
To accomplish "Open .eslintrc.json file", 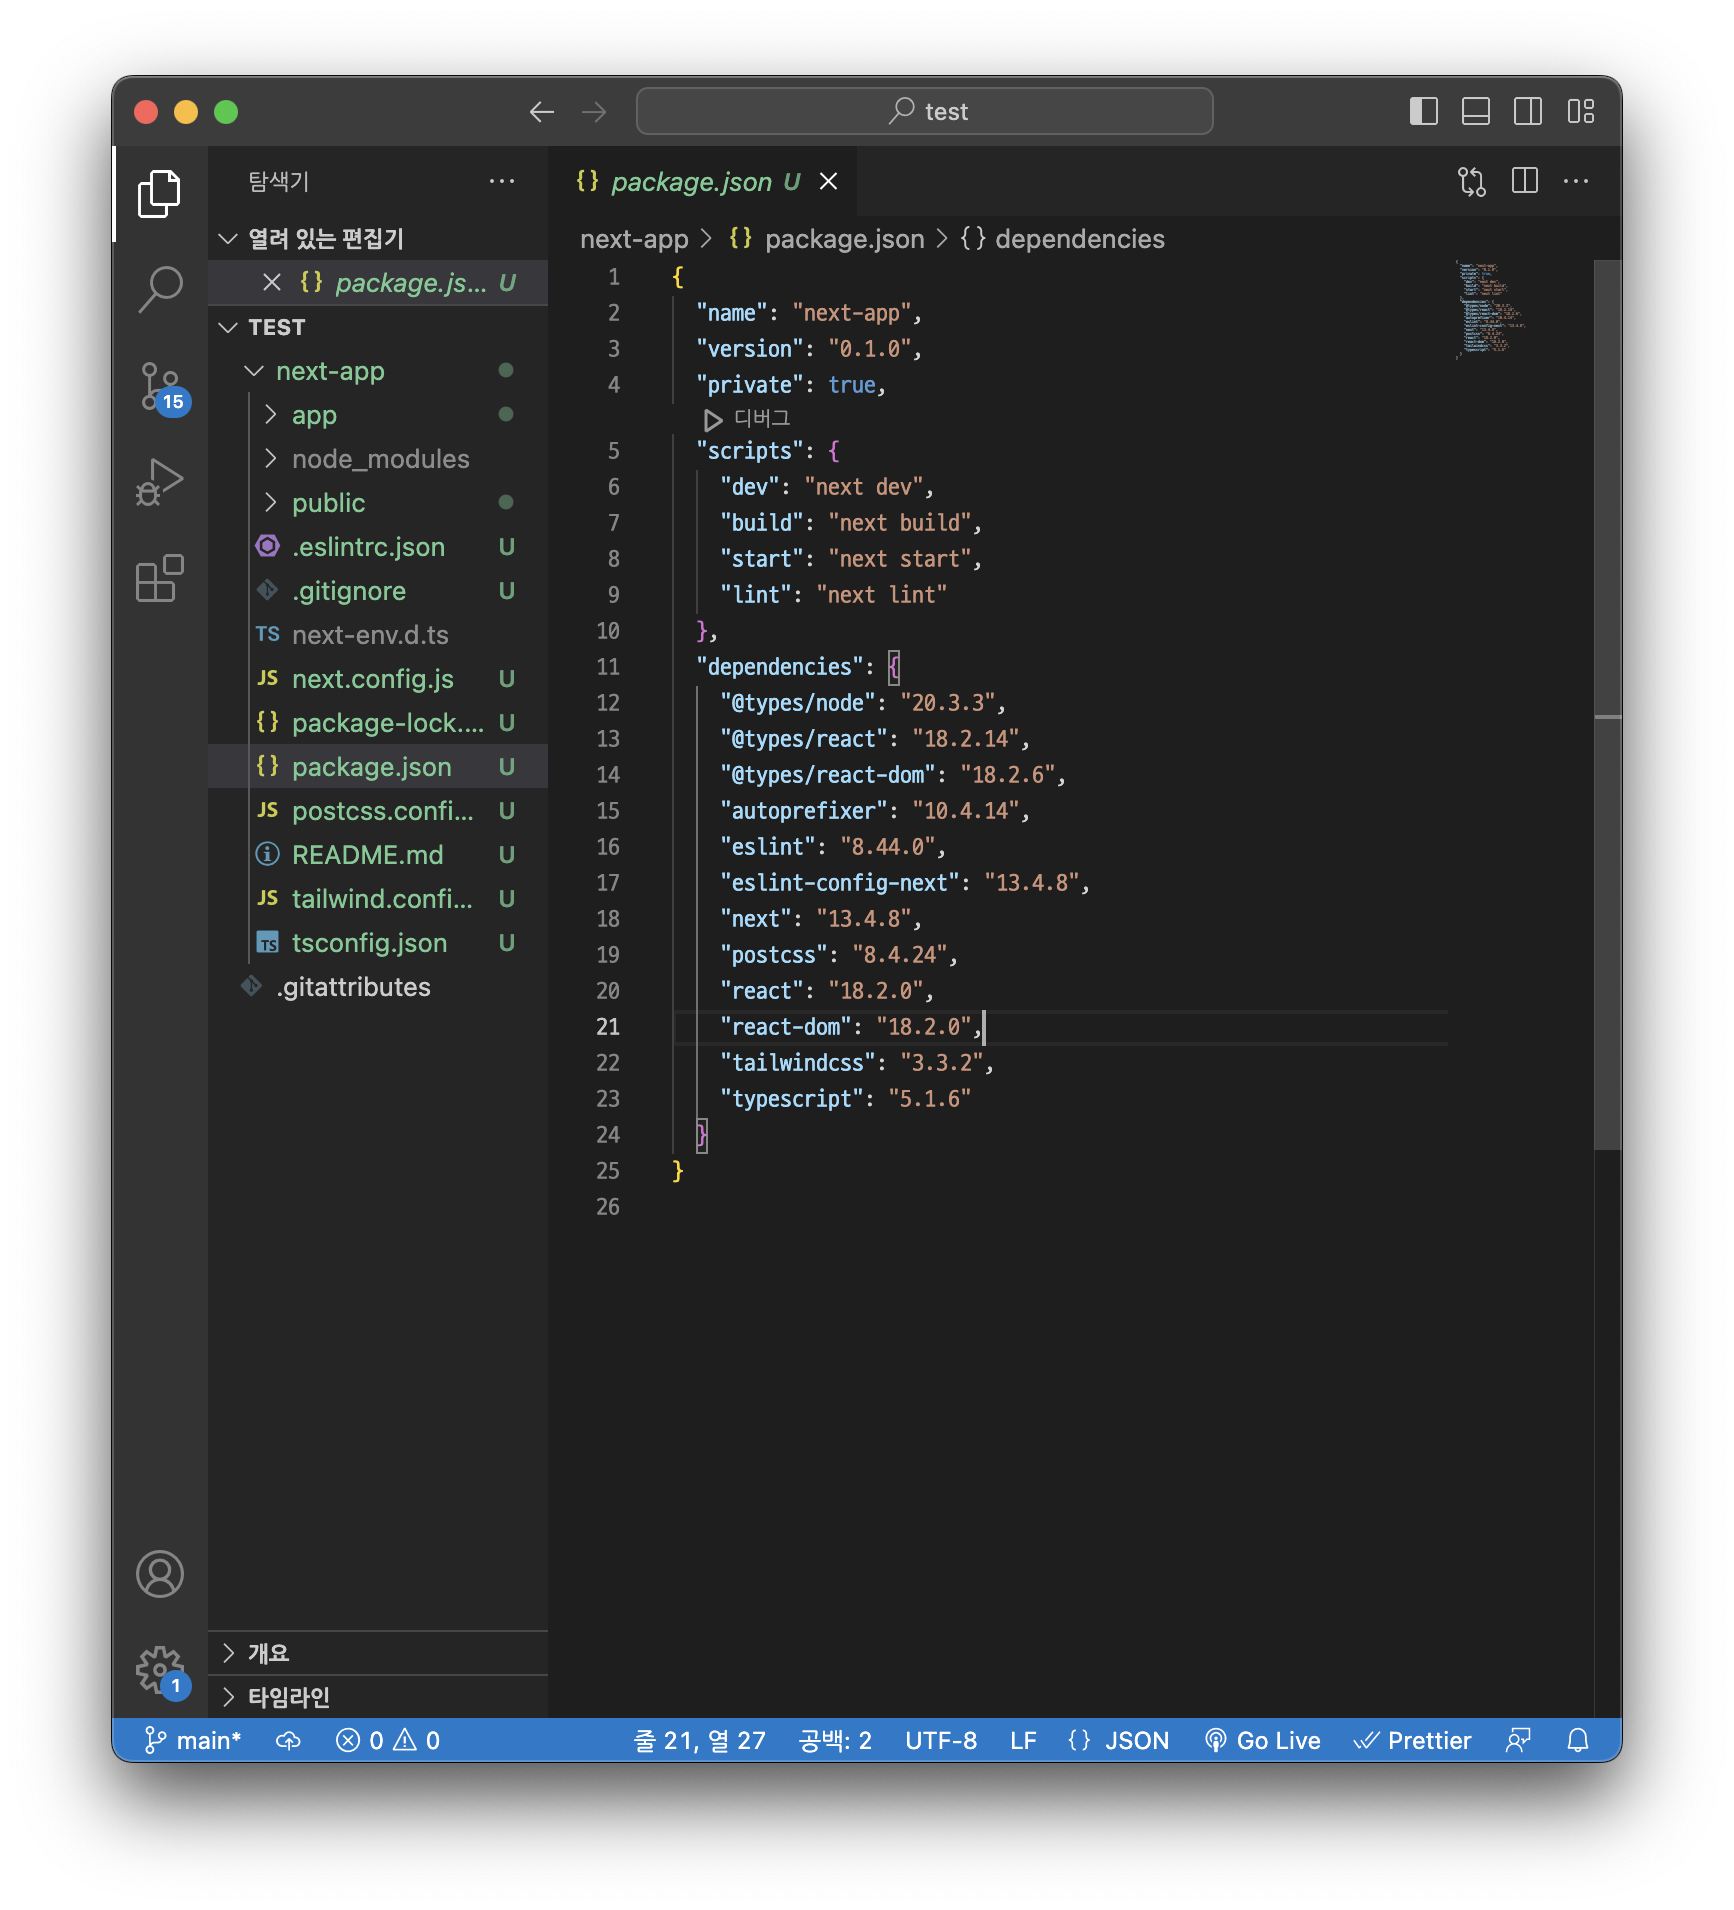I will [x=378, y=547].
